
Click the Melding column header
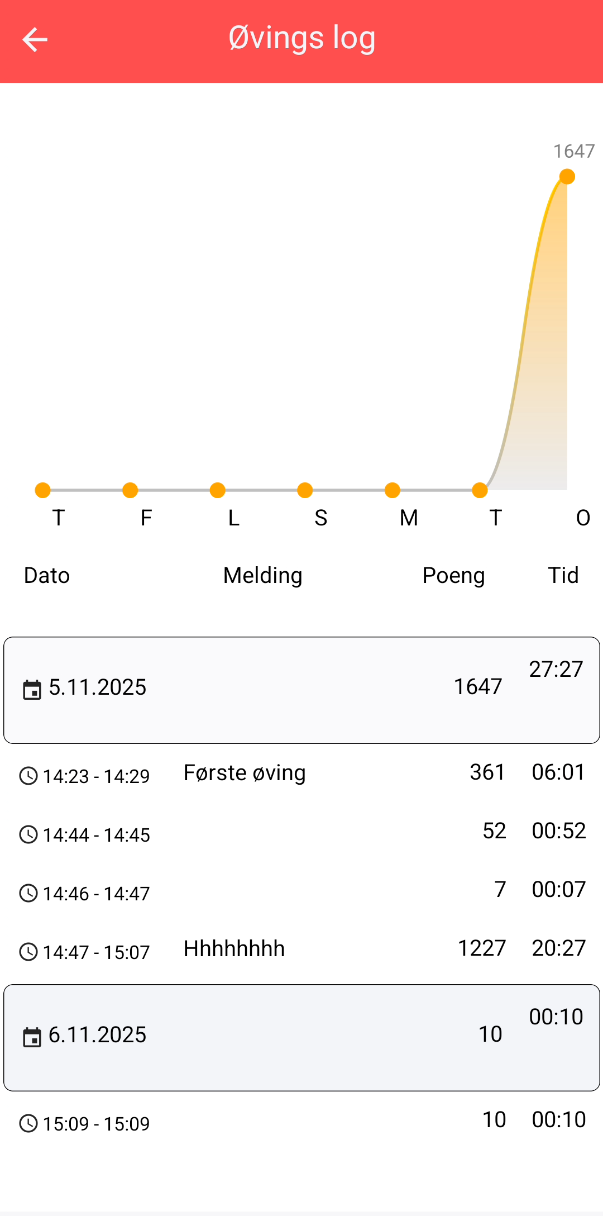pyautogui.click(x=262, y=576)
